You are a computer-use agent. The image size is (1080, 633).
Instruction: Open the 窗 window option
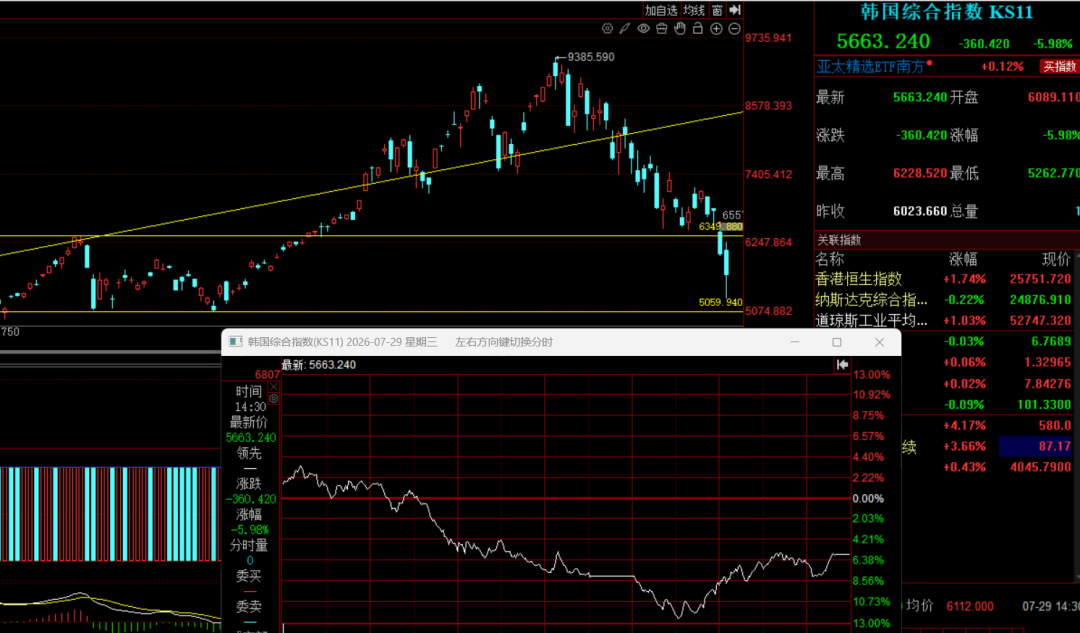coord(717,10)
